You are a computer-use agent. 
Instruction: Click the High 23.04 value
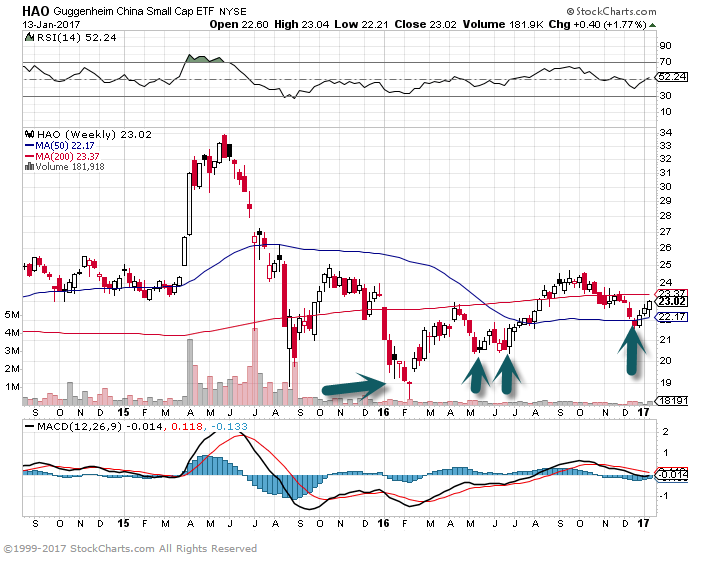pyautogui.click(x=302, y=25)
